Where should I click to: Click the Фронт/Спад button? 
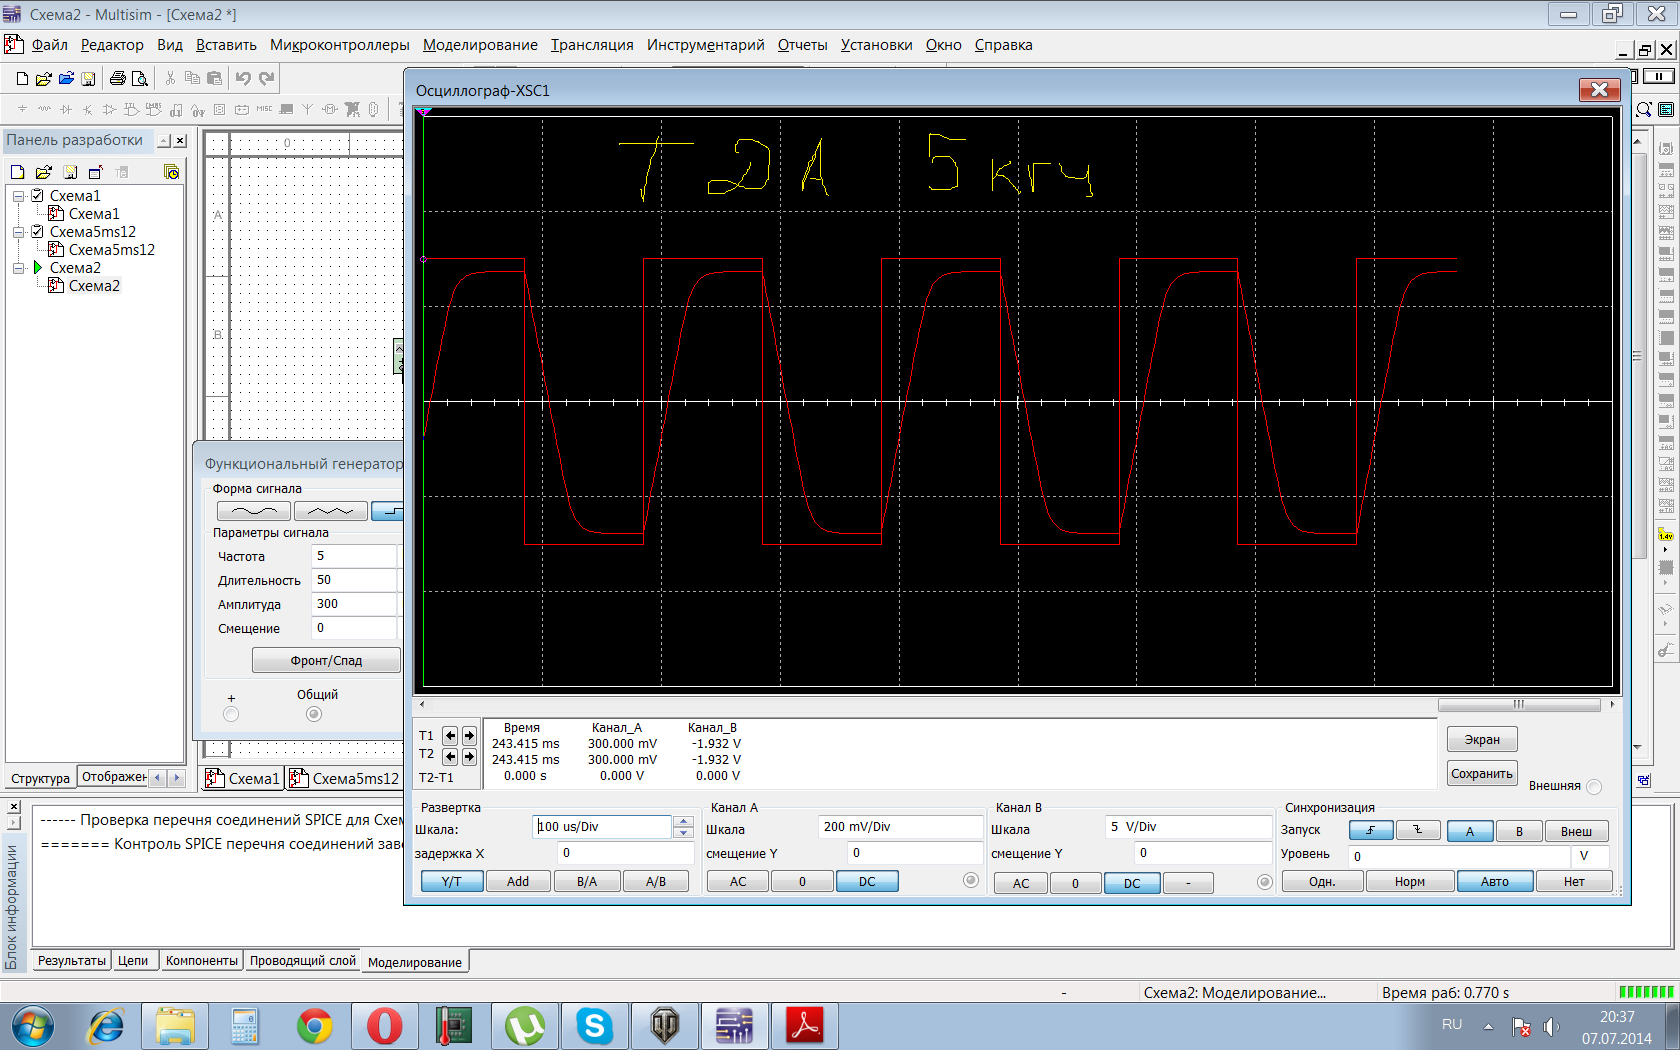click(326, 661)
